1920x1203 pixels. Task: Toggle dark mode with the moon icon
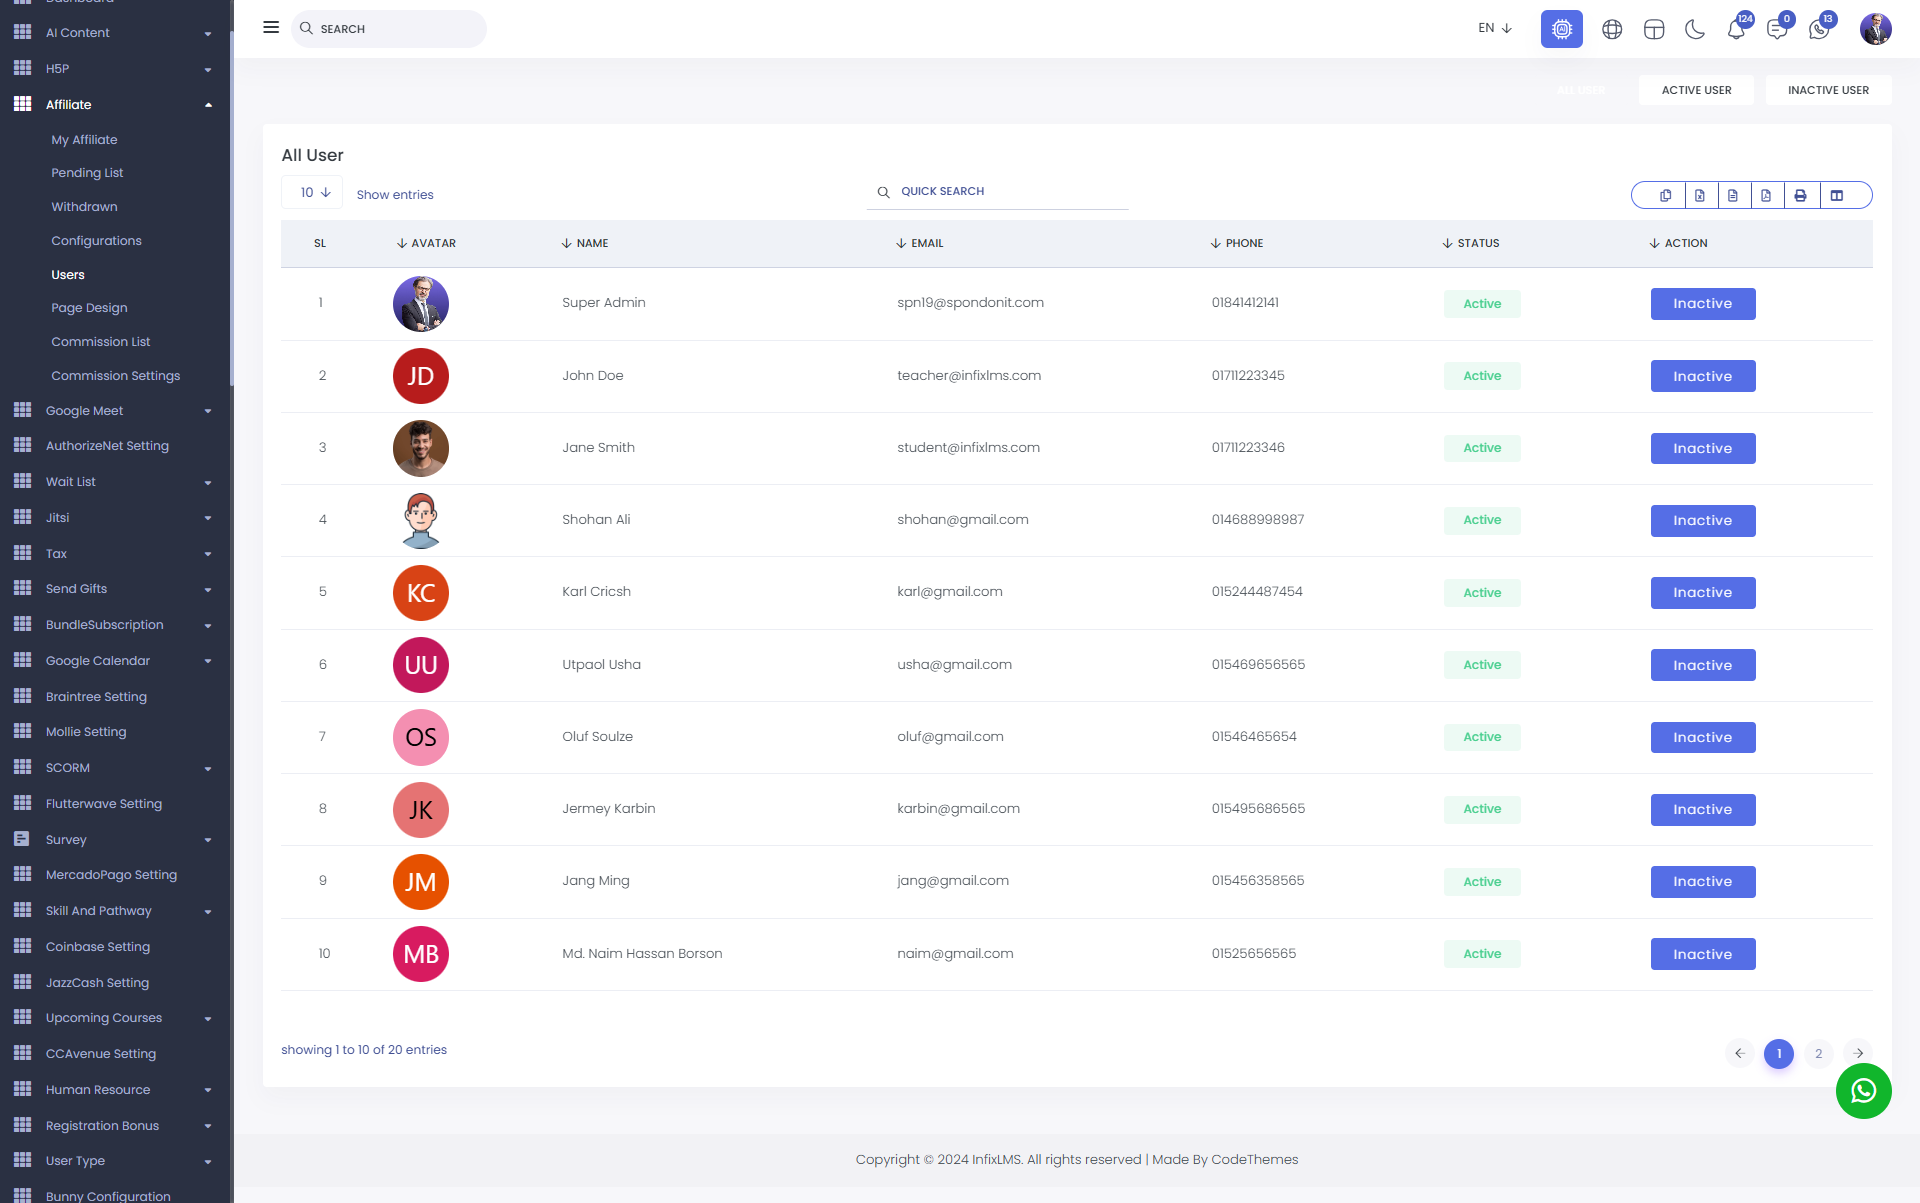click(x=1695, y=30)
